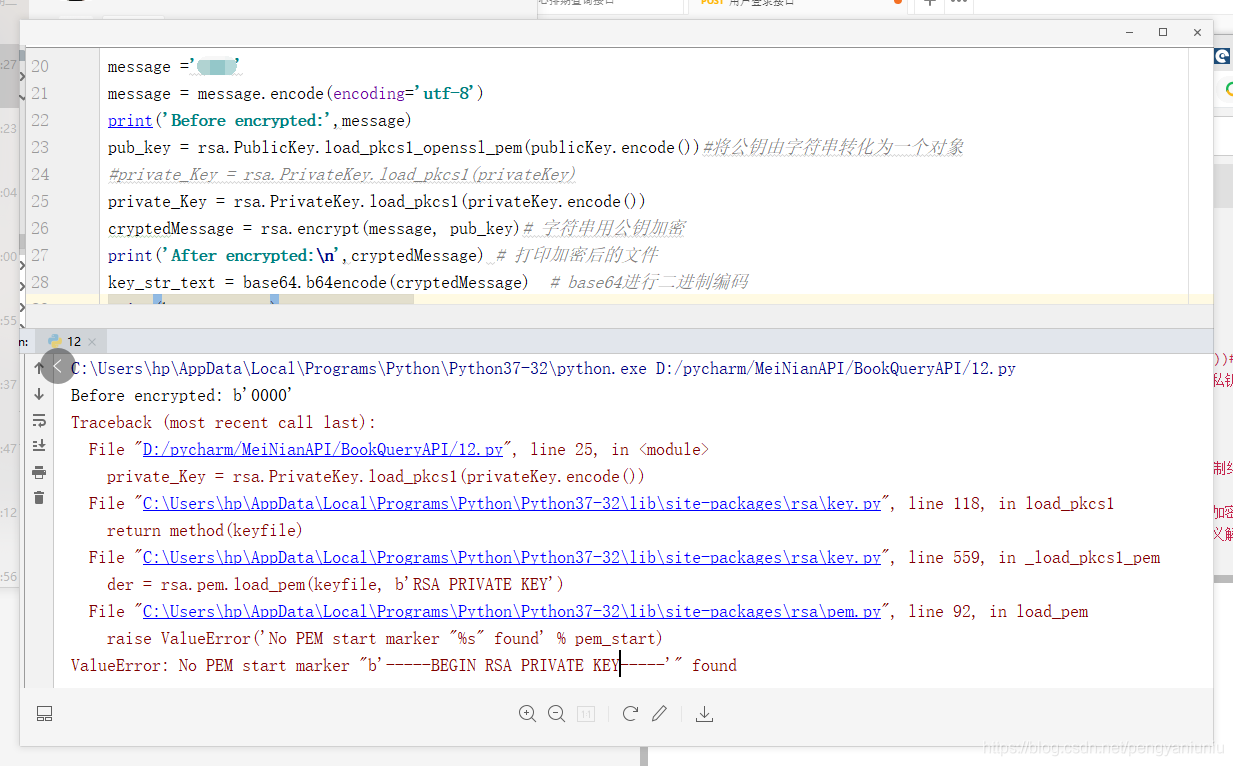
Task: Open the pencil annotation tool
Action: coord(659,713)
